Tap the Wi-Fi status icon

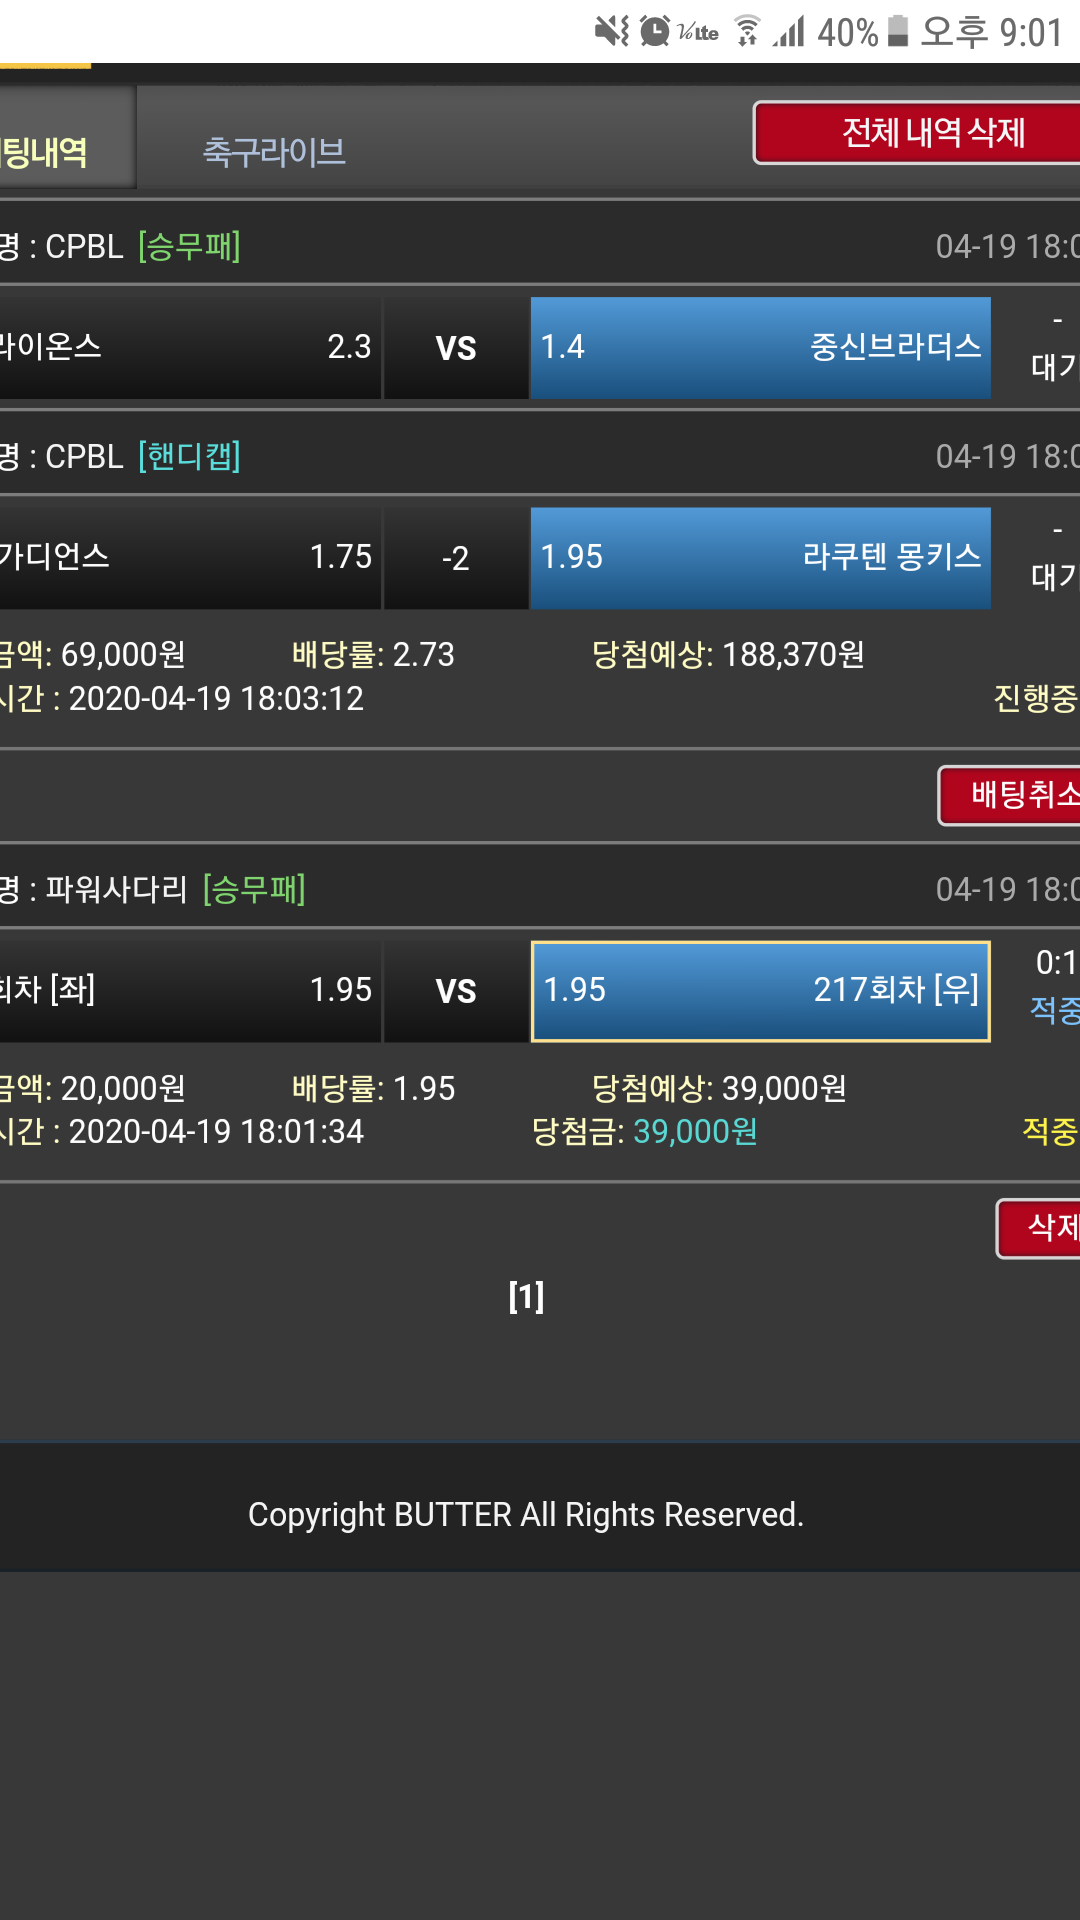(746, 31)
